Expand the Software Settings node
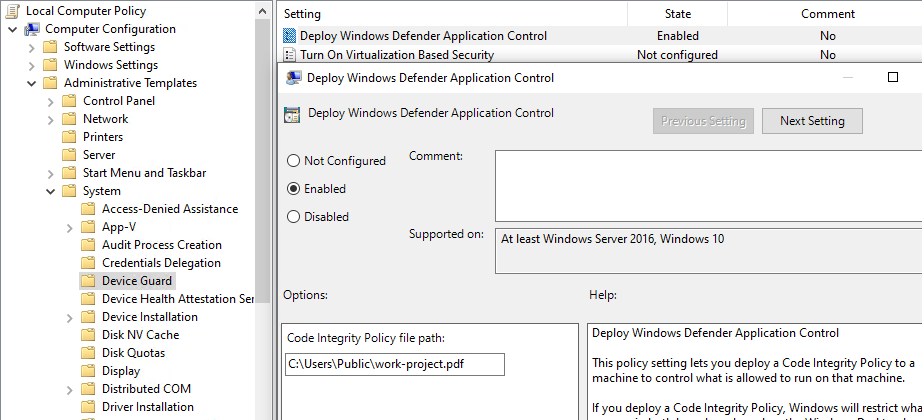The image size is (922, 420). click(x=32, y=48)
